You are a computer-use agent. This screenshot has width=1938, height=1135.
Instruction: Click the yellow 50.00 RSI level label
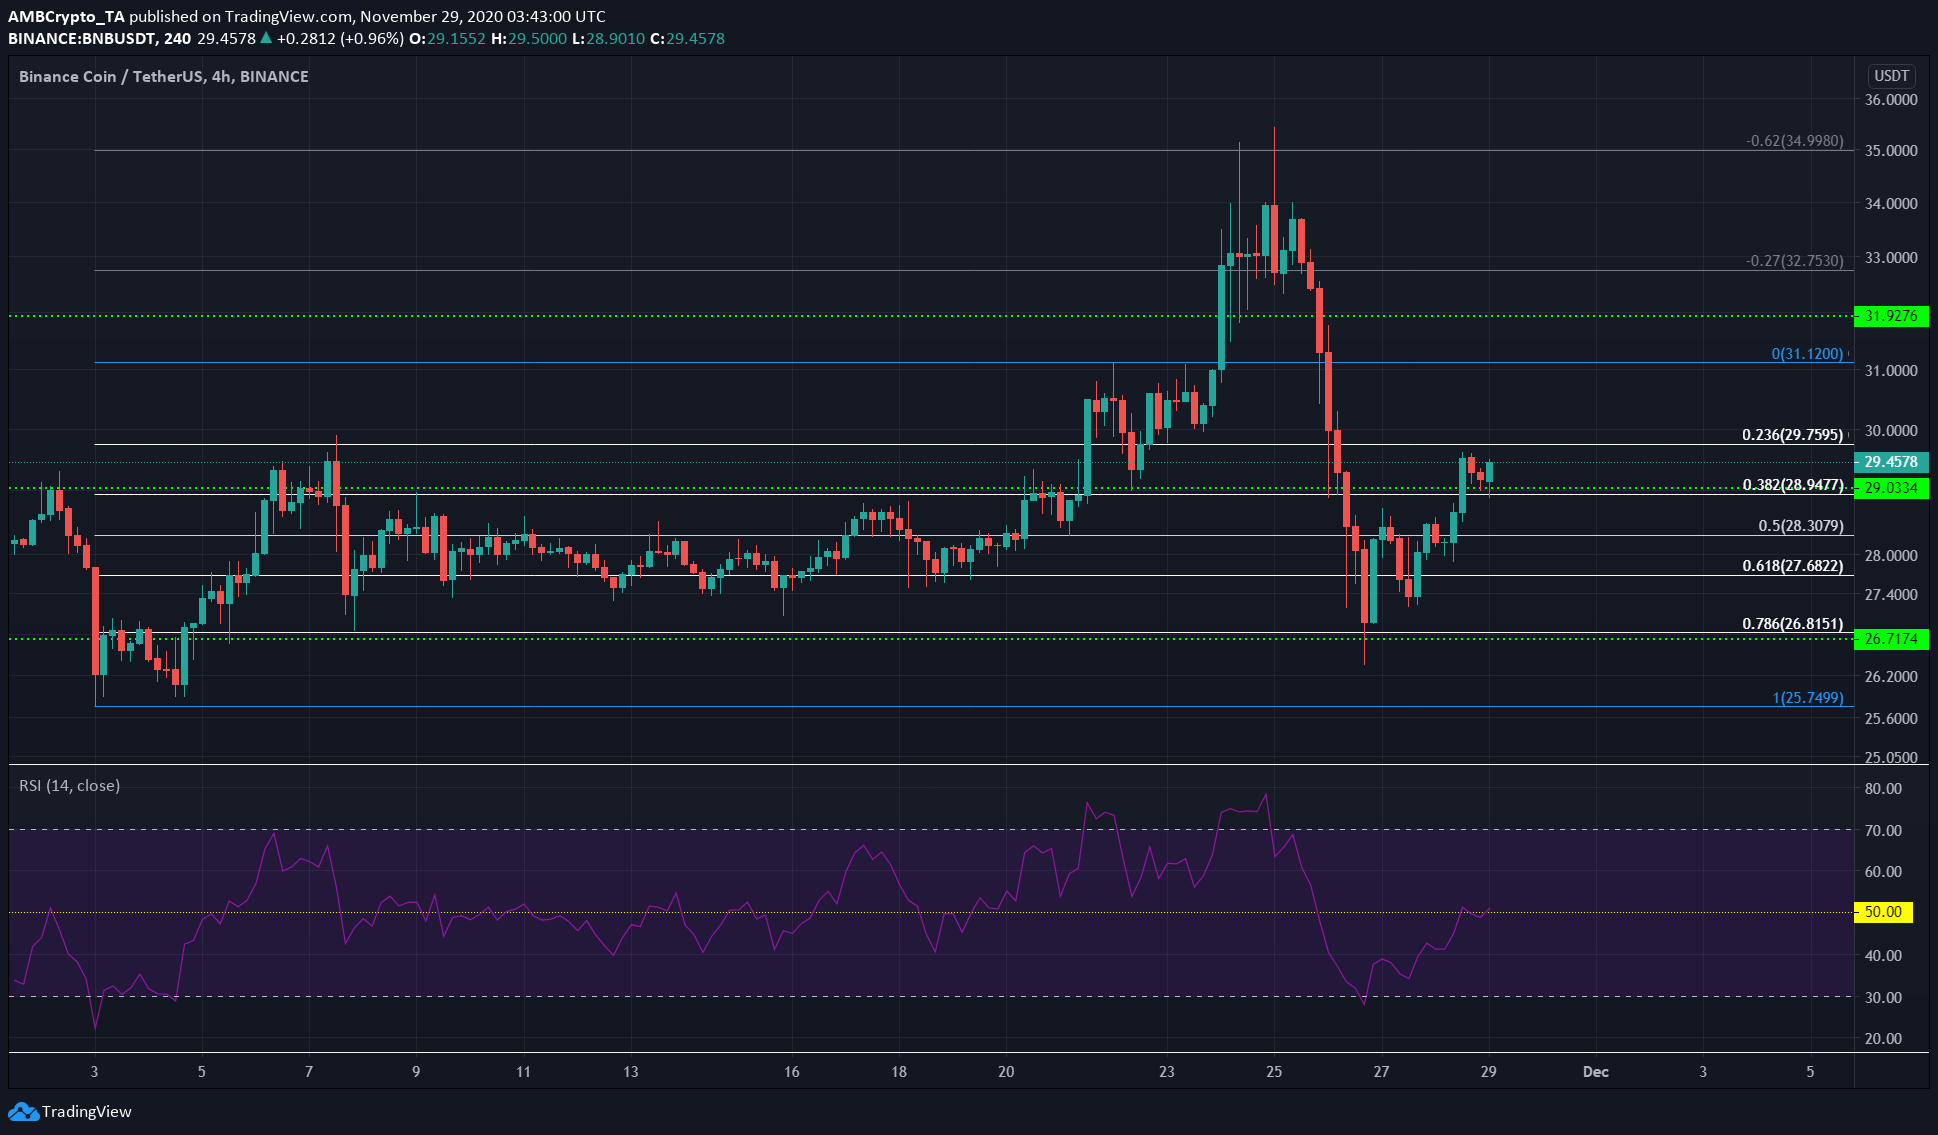tap(1883, 912)
